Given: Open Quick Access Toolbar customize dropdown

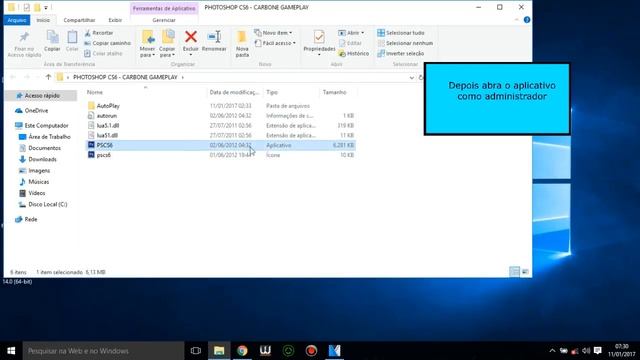Looking at the screenshot, I should [x=46, y=7].
